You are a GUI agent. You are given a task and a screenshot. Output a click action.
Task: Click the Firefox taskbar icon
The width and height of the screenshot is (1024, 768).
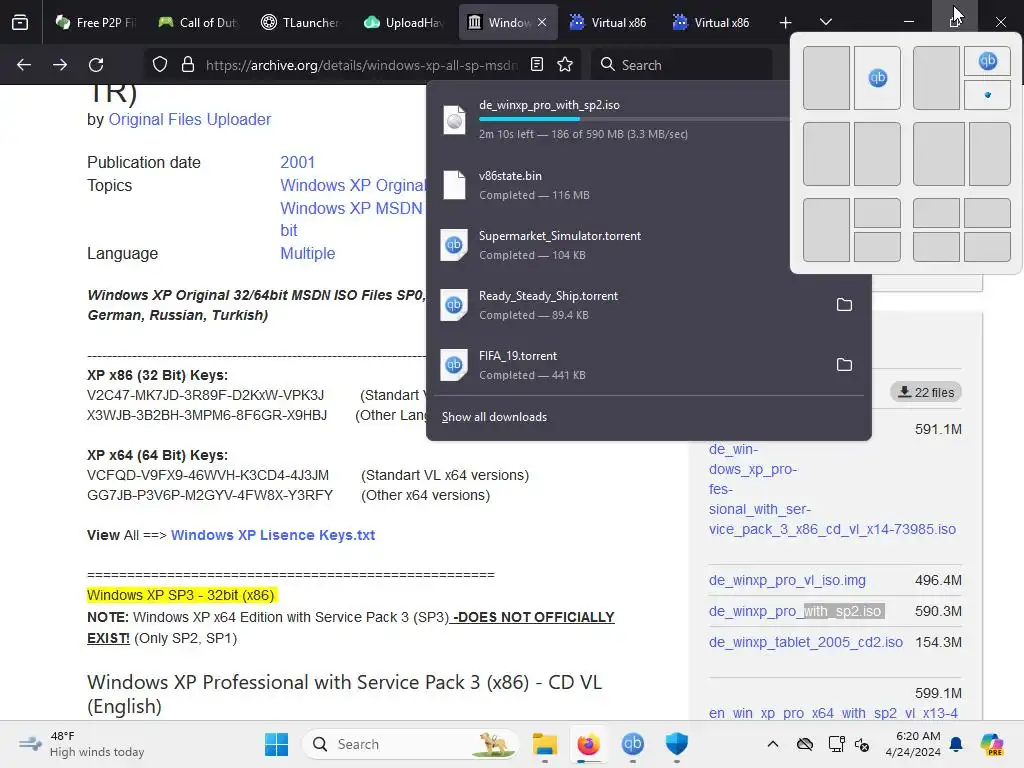coord(588,744)
